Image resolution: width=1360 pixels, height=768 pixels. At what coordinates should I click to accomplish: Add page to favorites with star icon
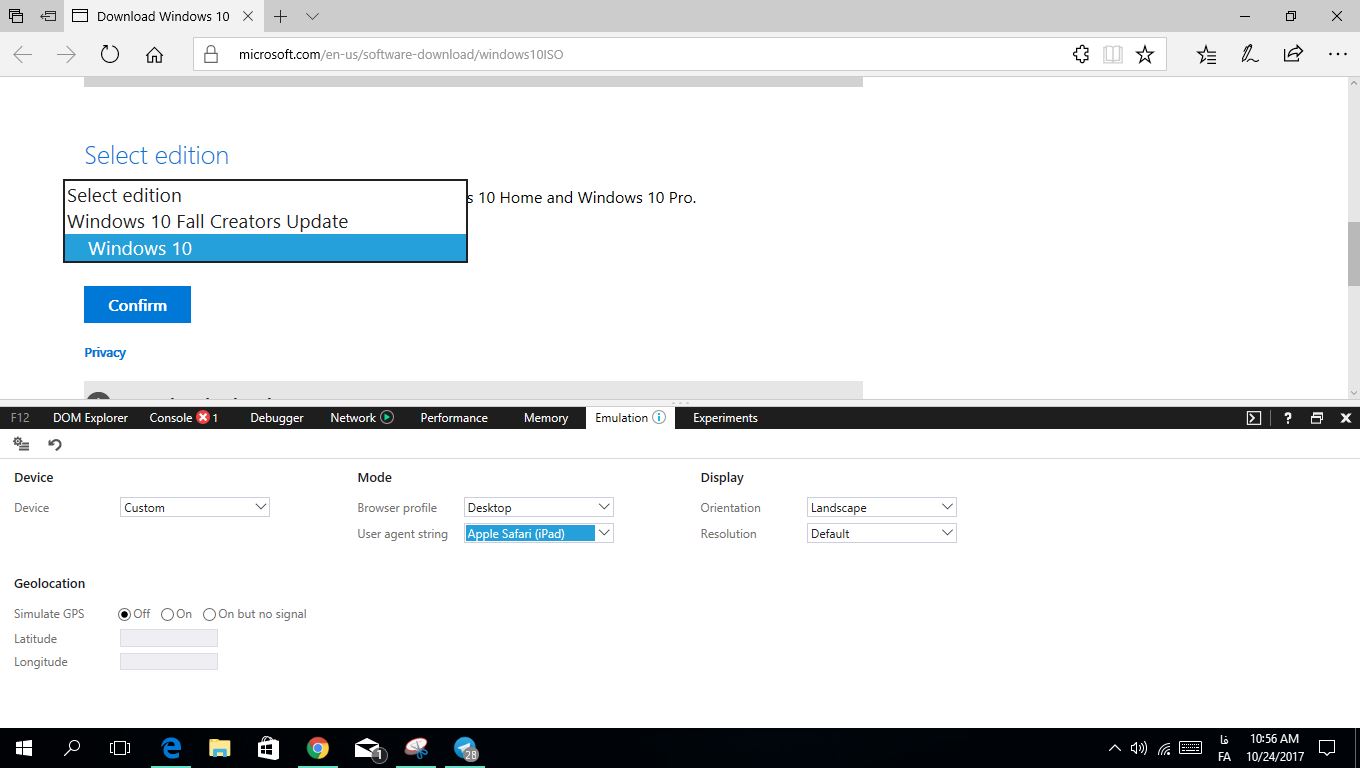pos(1145,54)
